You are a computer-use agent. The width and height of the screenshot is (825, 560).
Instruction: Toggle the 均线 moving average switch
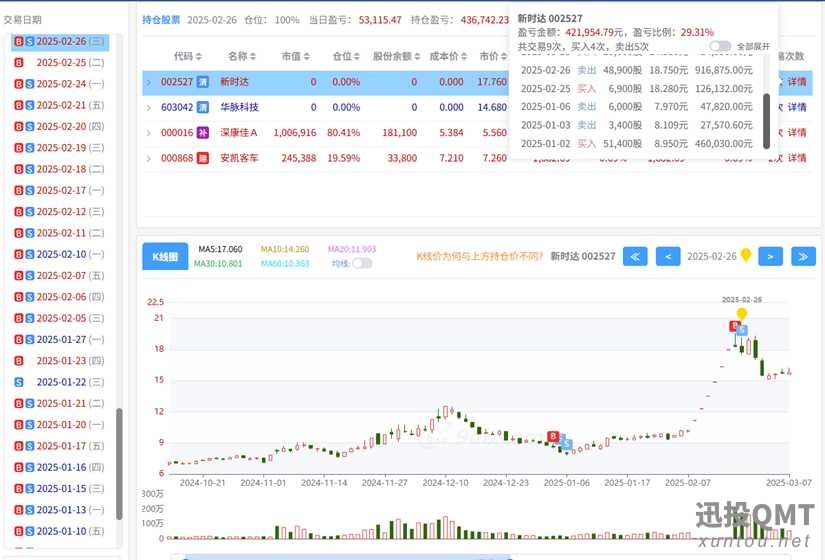pos(362,263)
